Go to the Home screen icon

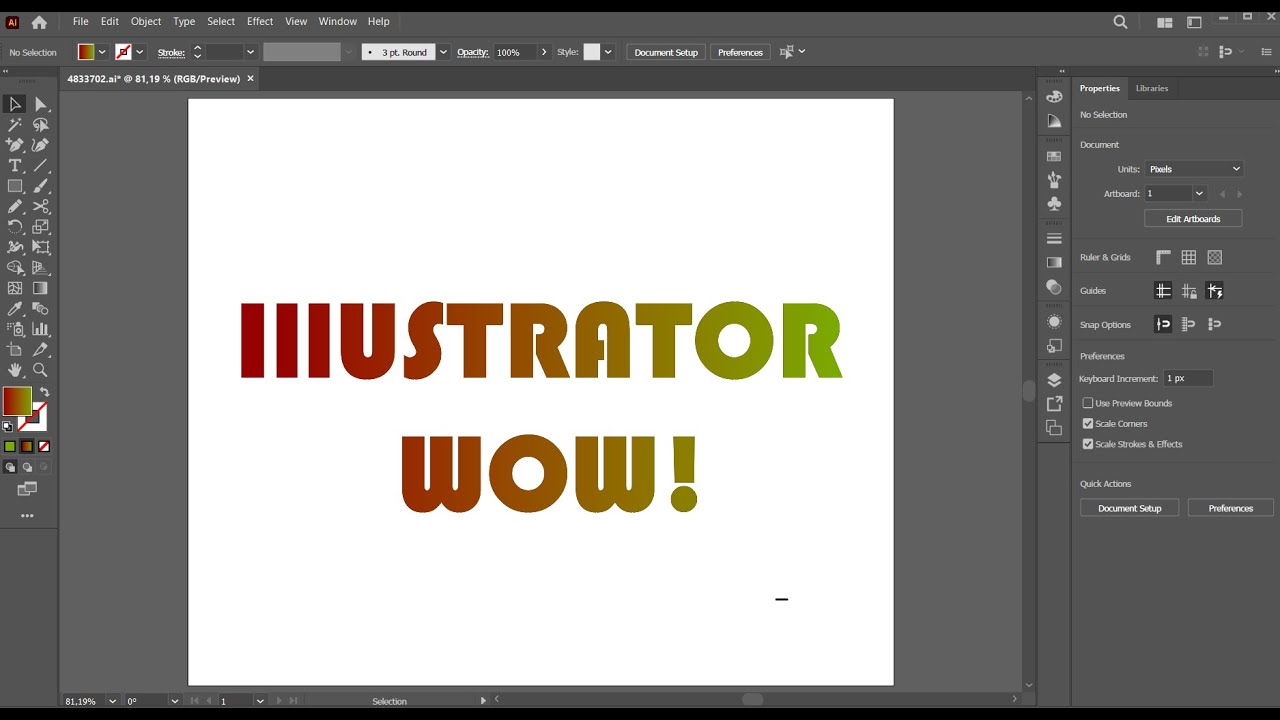(x=39, y=22)
